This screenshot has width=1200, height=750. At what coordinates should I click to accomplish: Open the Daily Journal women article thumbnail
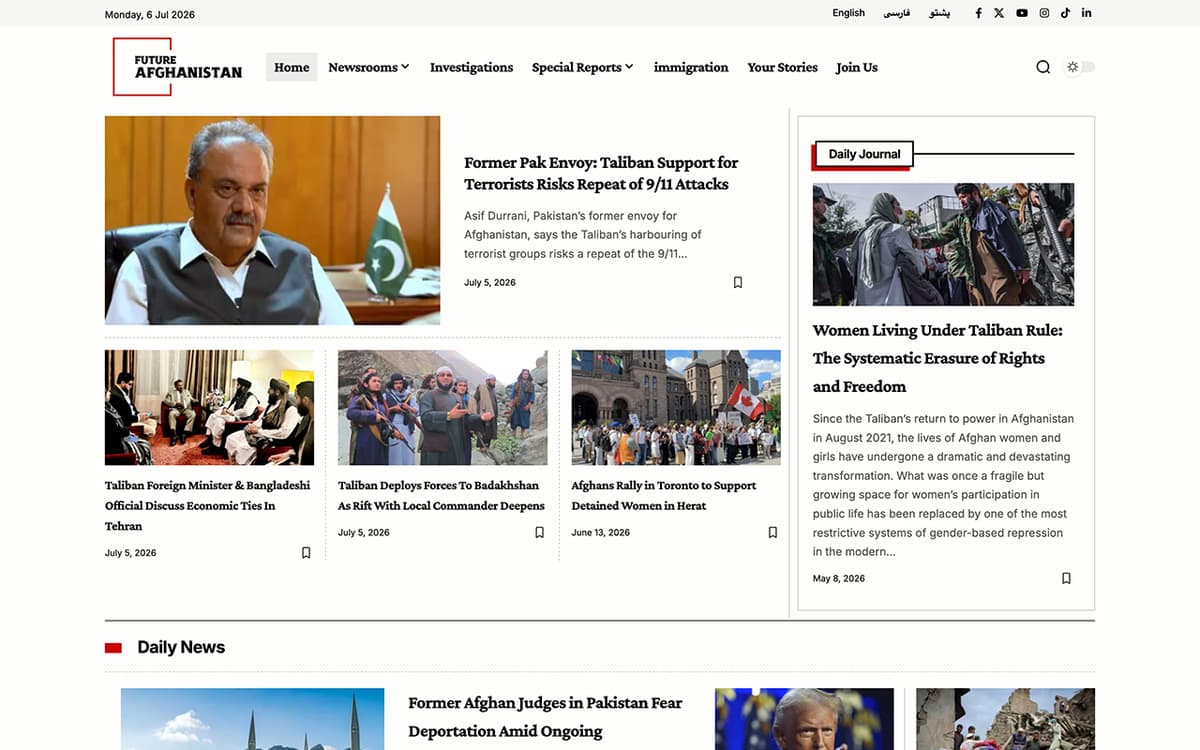tap(943, 244)
